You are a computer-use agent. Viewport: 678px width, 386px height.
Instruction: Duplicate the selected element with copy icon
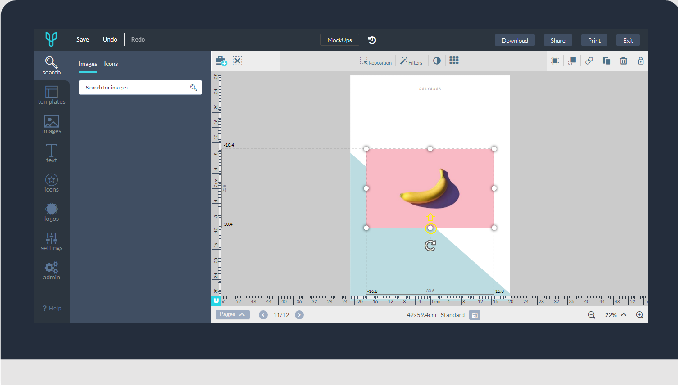click(606, 61)
